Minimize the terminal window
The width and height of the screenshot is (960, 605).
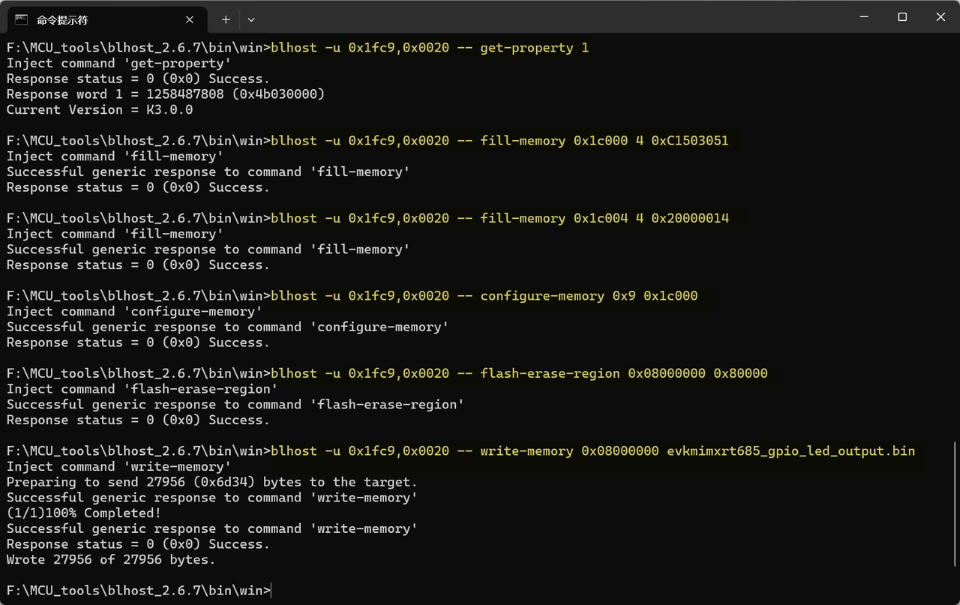click(864, 17)
